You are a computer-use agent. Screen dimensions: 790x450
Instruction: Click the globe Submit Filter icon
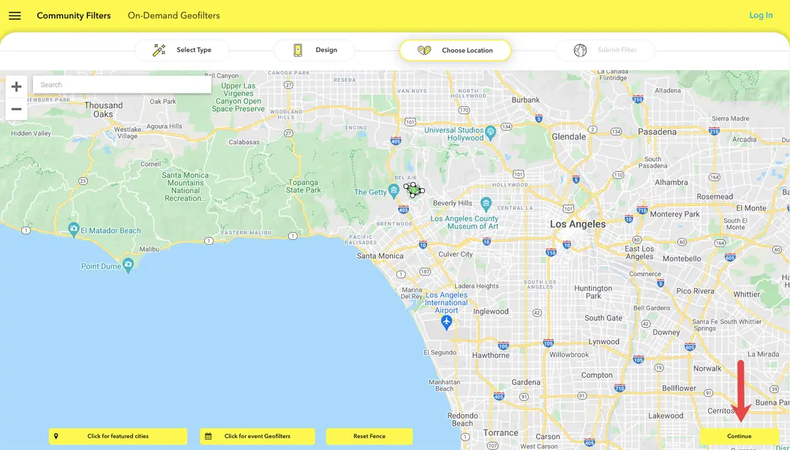click(580, 50)
